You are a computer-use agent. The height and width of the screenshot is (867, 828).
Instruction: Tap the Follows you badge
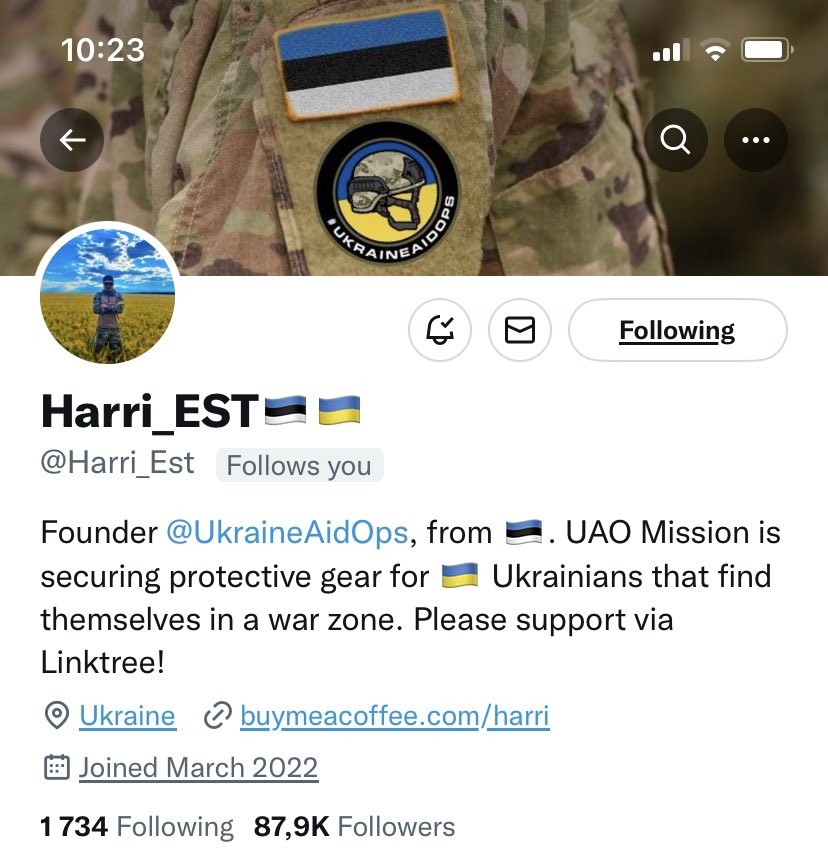click(x=299, y=465)
